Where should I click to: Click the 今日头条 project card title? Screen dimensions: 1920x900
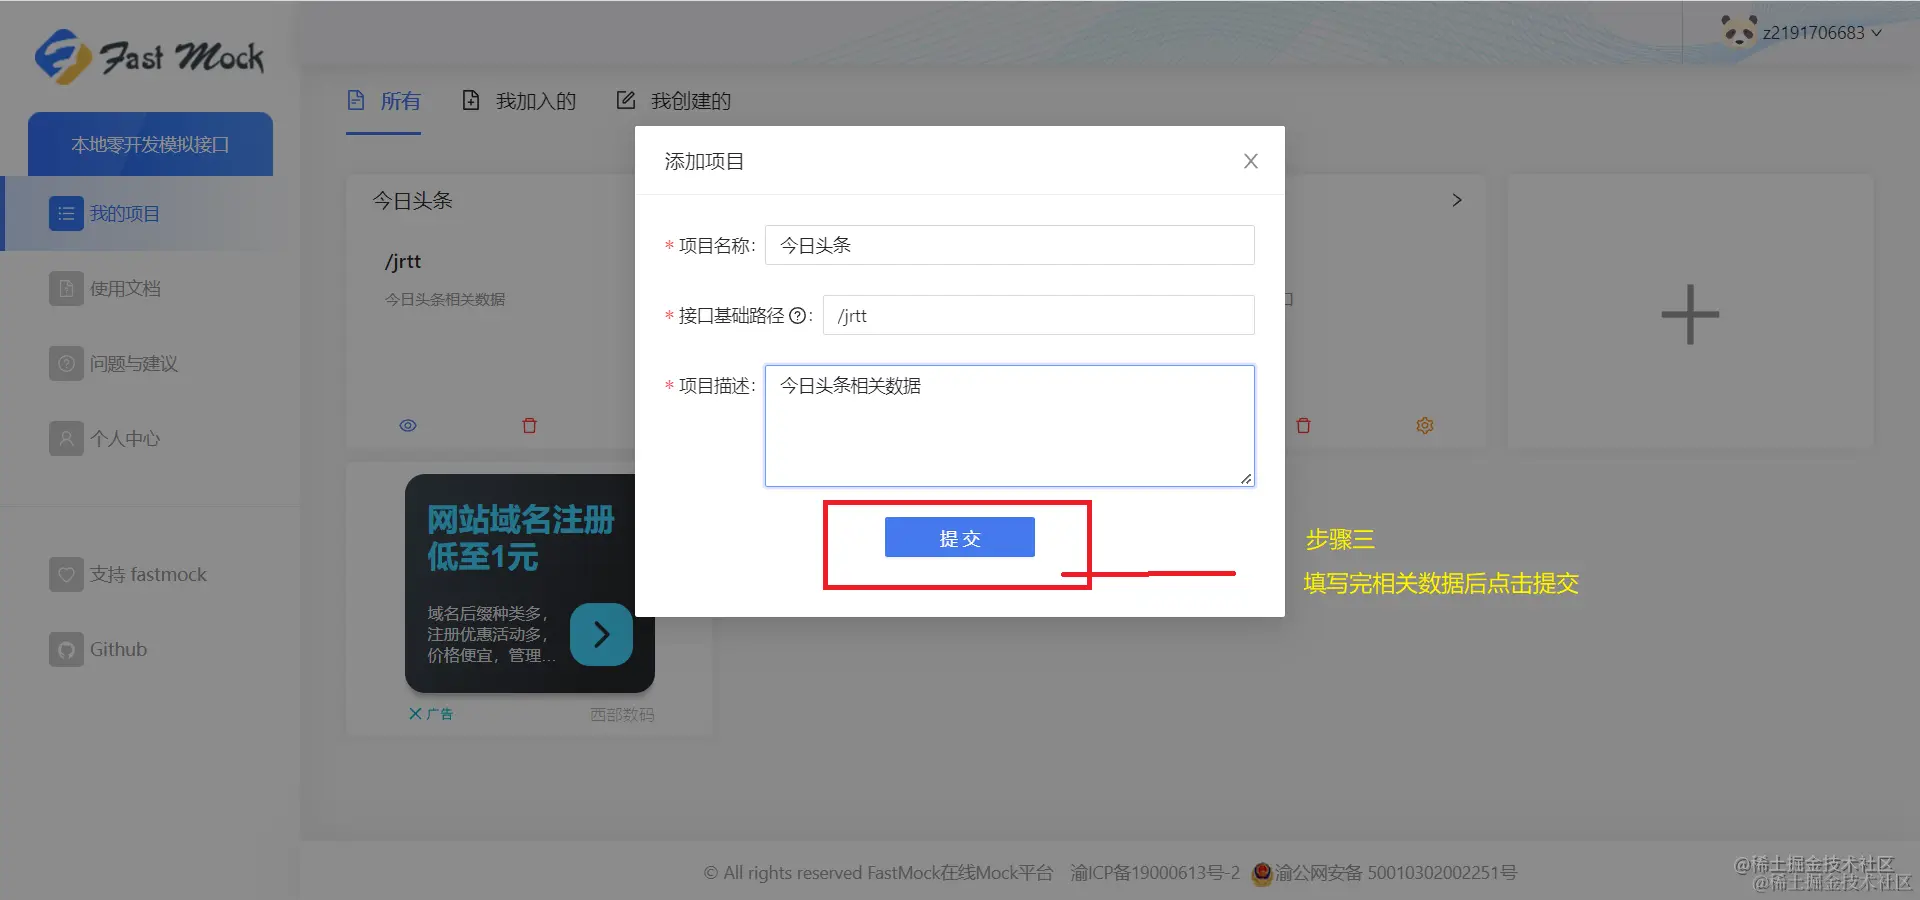(412, 201)
